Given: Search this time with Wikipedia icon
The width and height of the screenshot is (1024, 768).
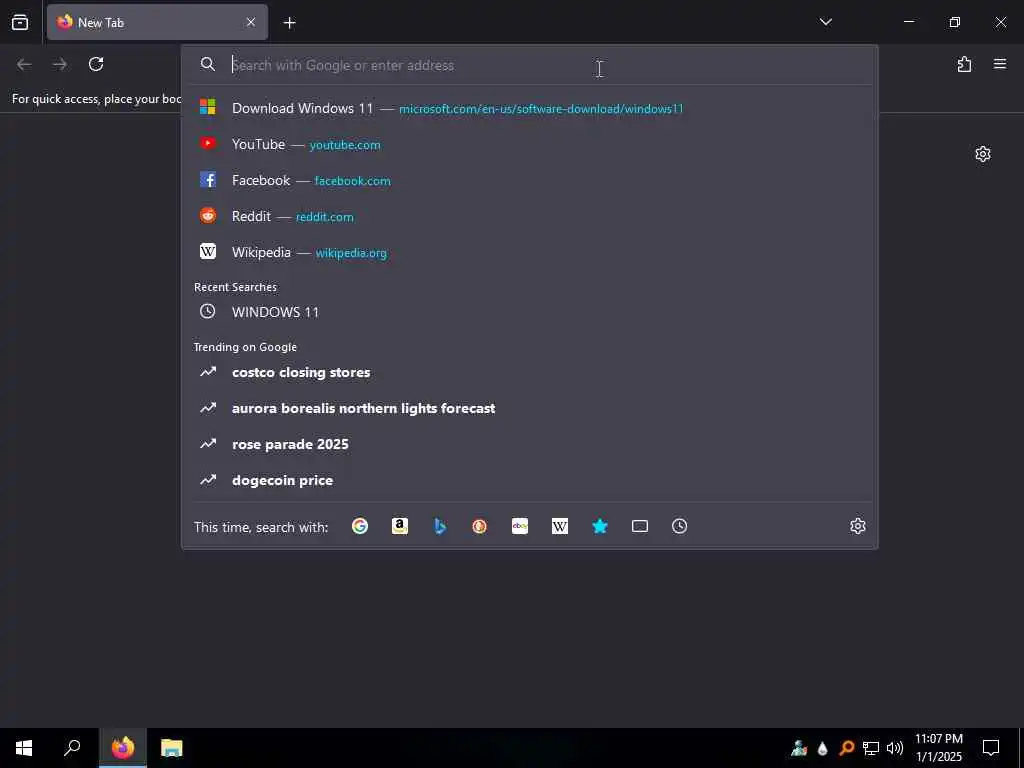Looking at the screenshot, I should pyautogui.click(x=560, y=526).
